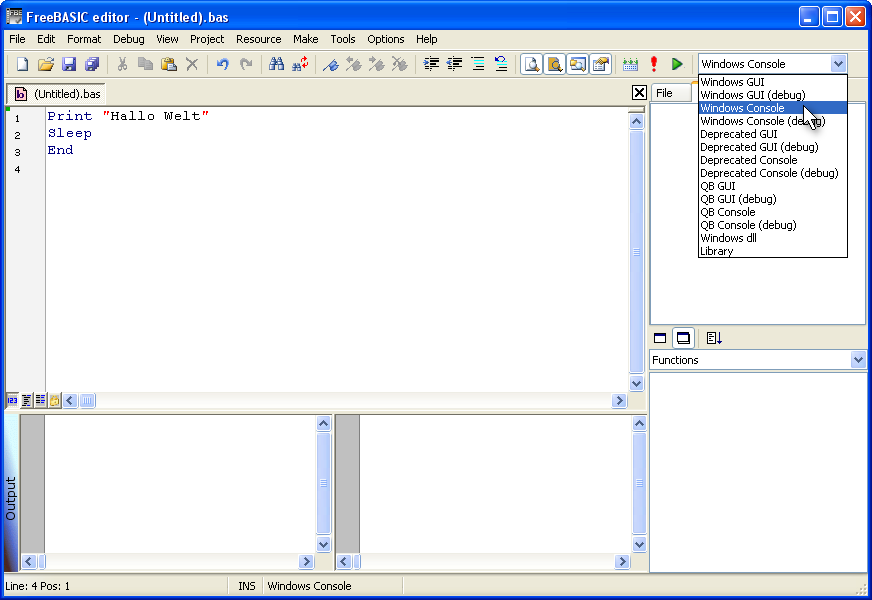The image size is (872, 600).
Task: Click the third view icon below the editor
Action: (40, 400)
